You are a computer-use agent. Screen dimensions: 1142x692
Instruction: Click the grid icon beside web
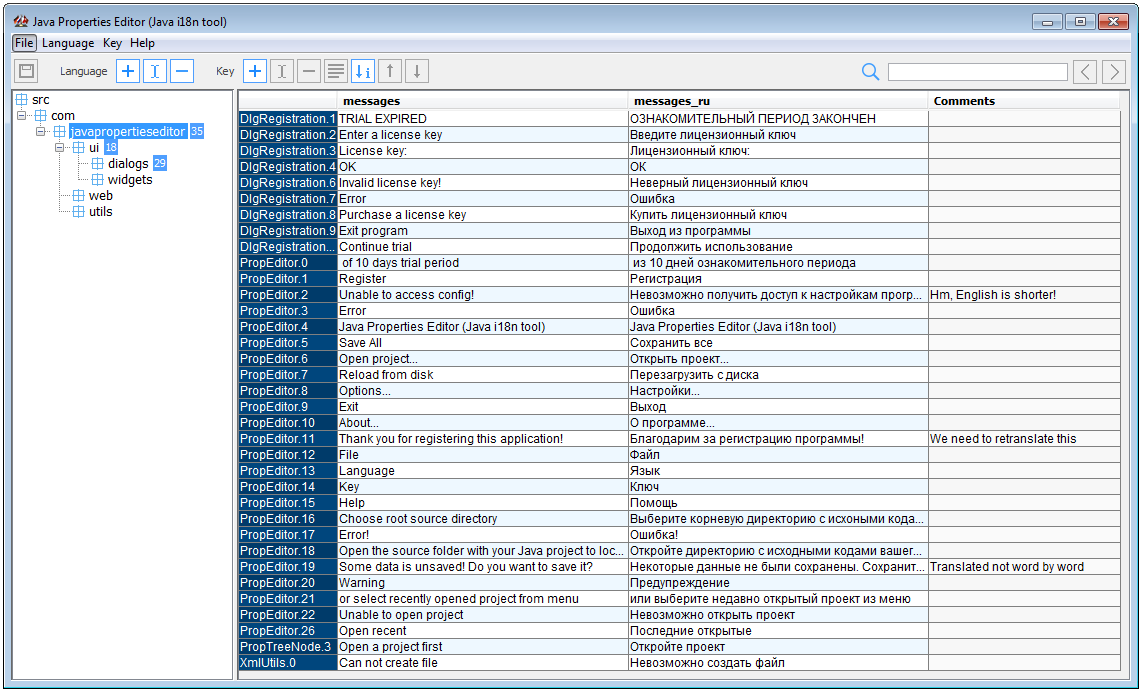tap(79, 196)
